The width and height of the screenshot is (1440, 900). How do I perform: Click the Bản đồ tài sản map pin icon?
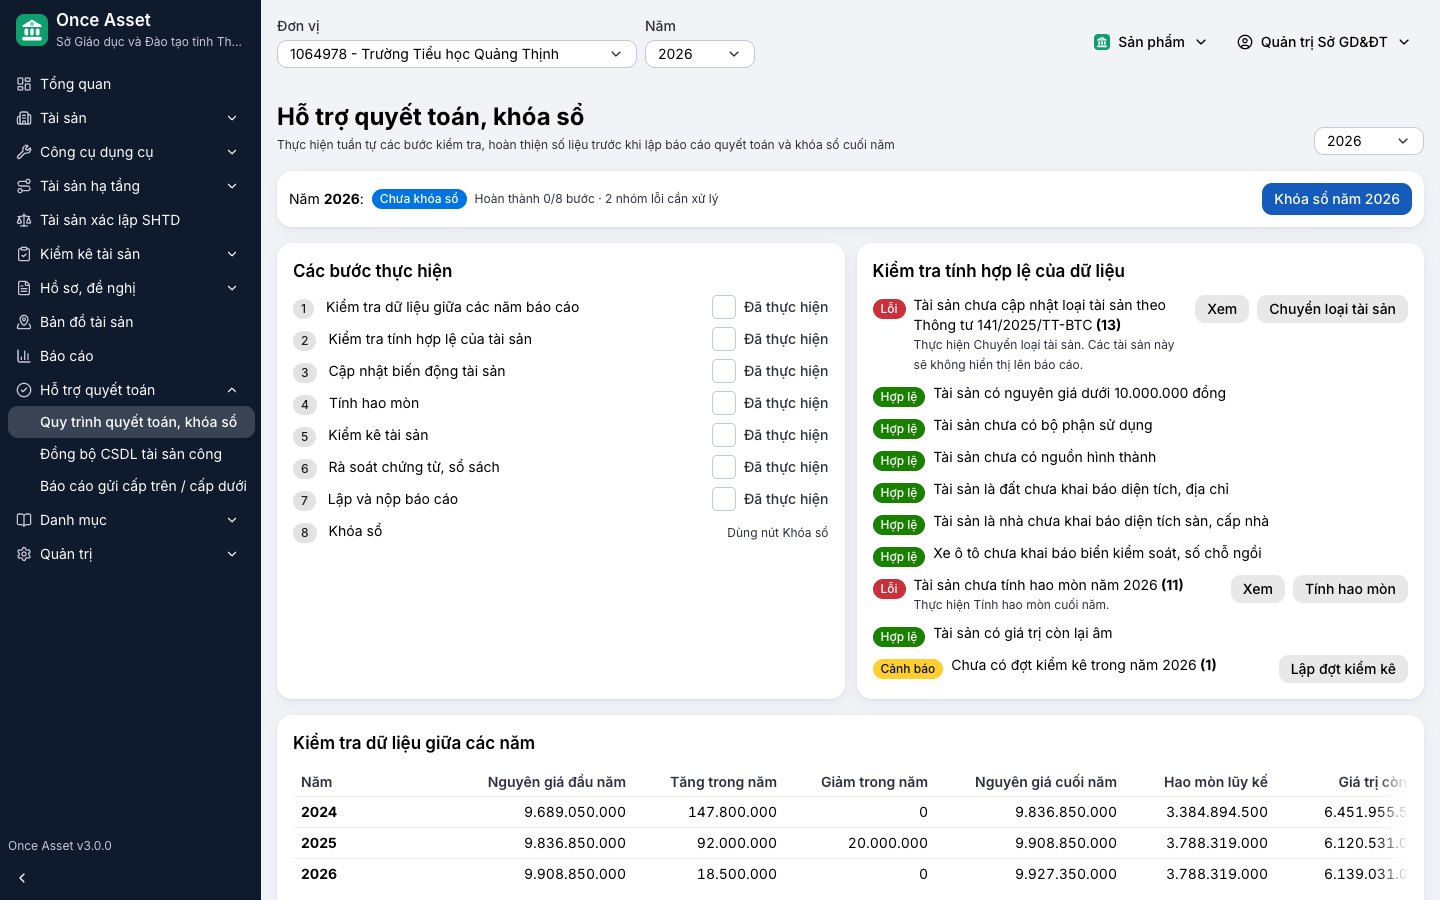coord(24,322)
